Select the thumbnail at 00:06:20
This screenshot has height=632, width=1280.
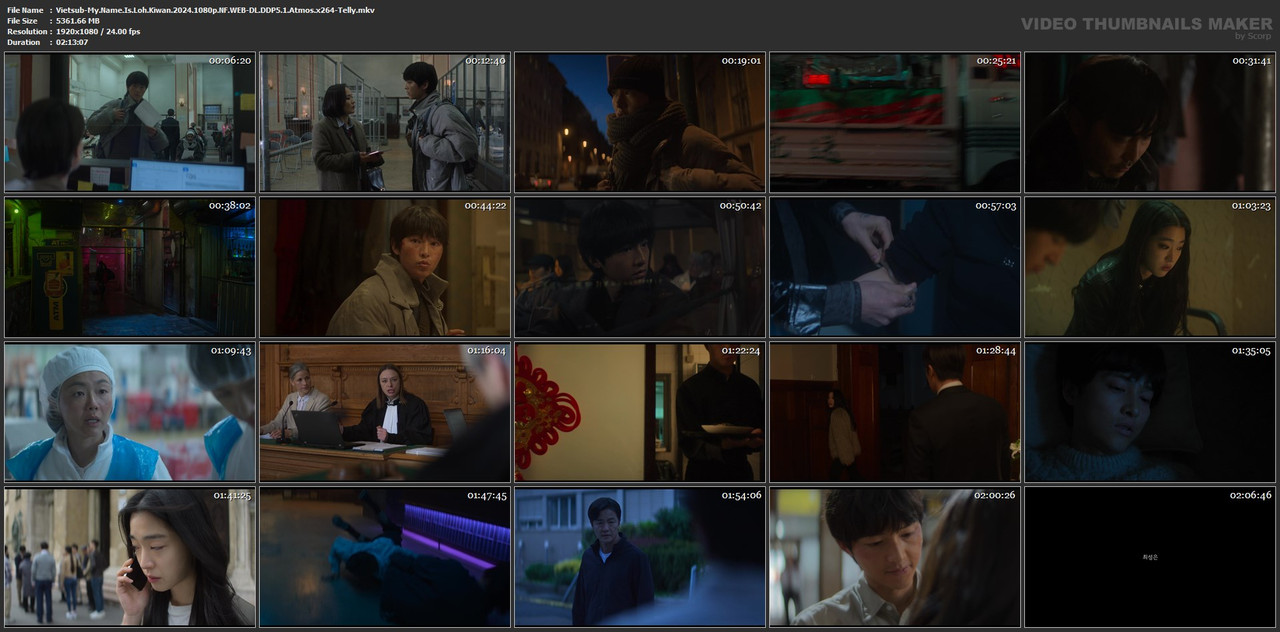[130, 122]
